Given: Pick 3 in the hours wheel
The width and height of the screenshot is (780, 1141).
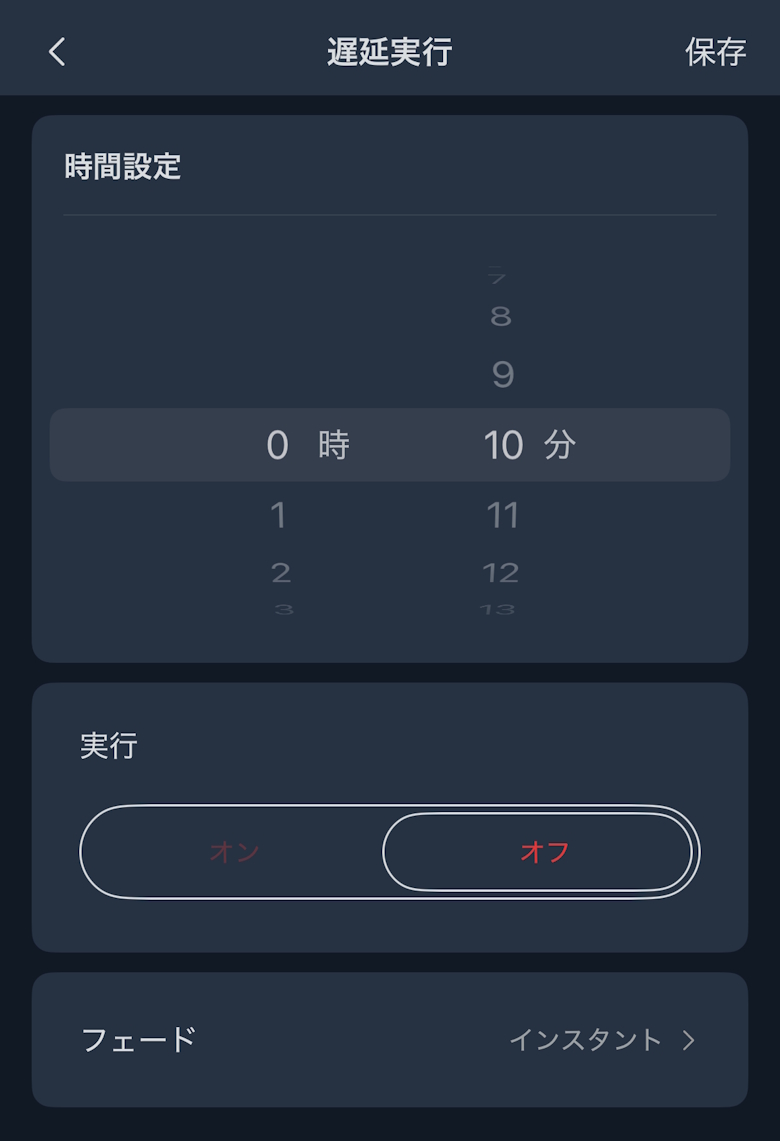Looking at the screenshot, I should click(x=284, y=609).
